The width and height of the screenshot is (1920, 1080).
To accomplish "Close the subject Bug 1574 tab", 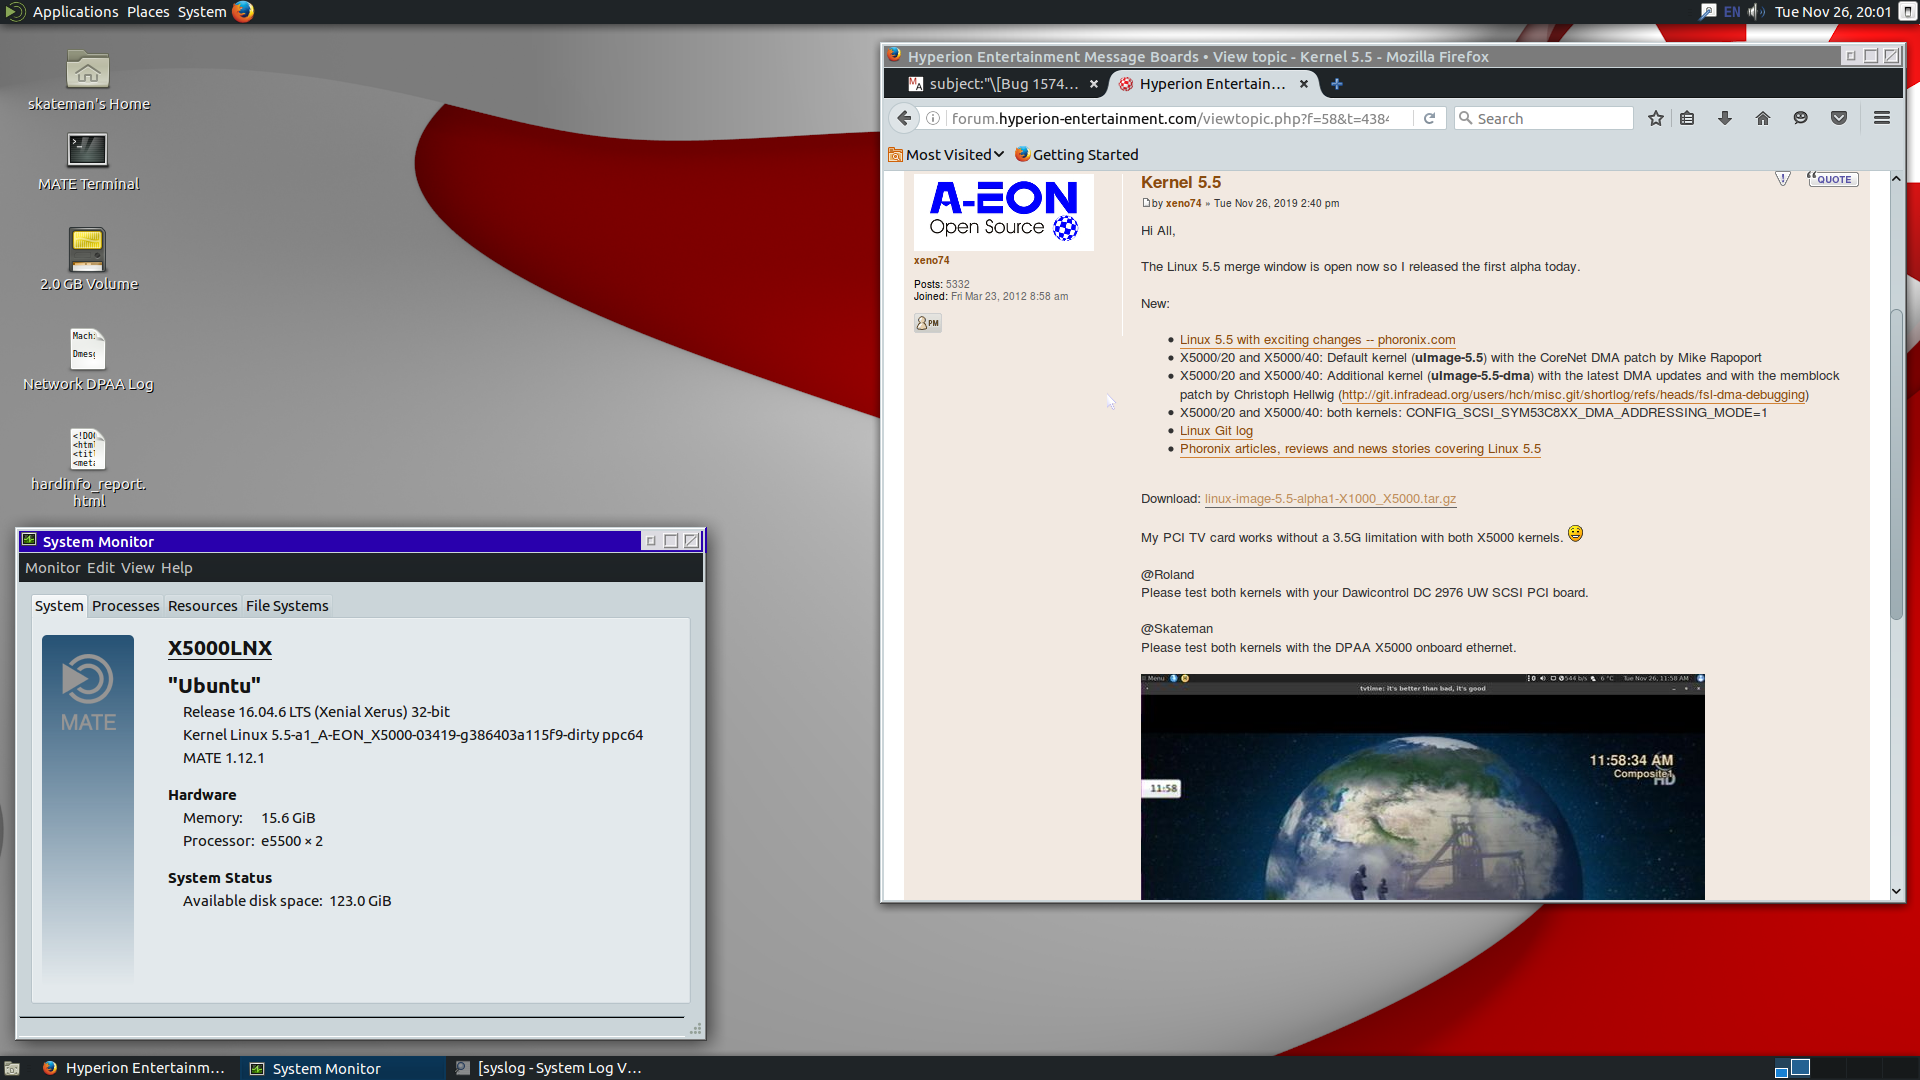I will point(1094,84).
